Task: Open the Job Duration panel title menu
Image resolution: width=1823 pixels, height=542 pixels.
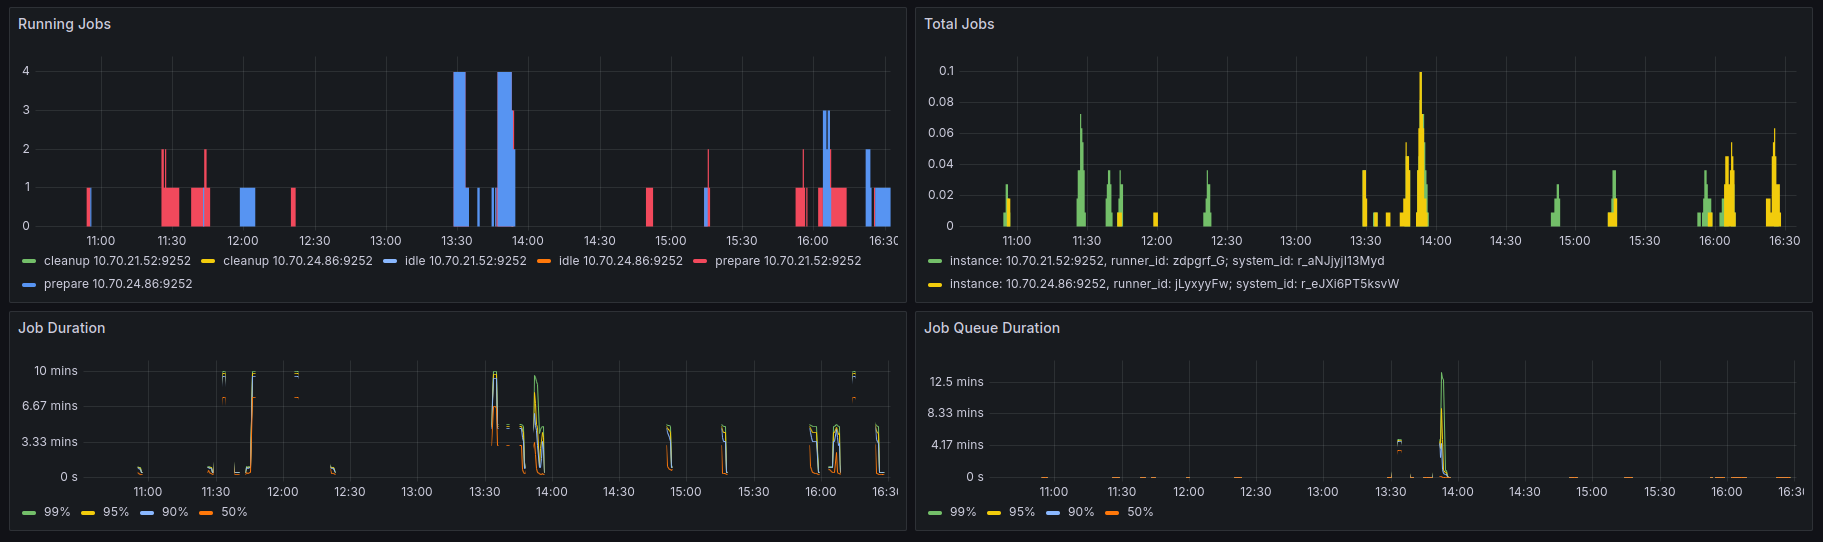Action: (x=61, y=328)
